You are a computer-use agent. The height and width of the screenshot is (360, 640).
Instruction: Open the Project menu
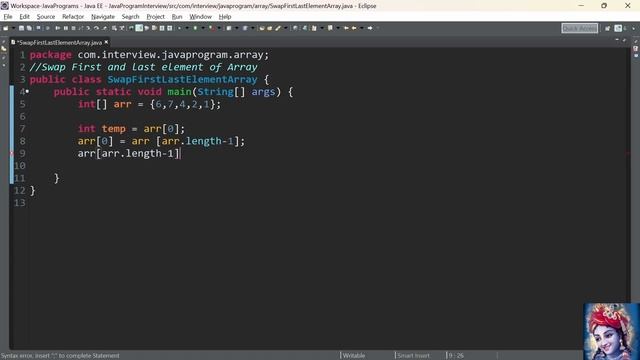pos(156,17)
